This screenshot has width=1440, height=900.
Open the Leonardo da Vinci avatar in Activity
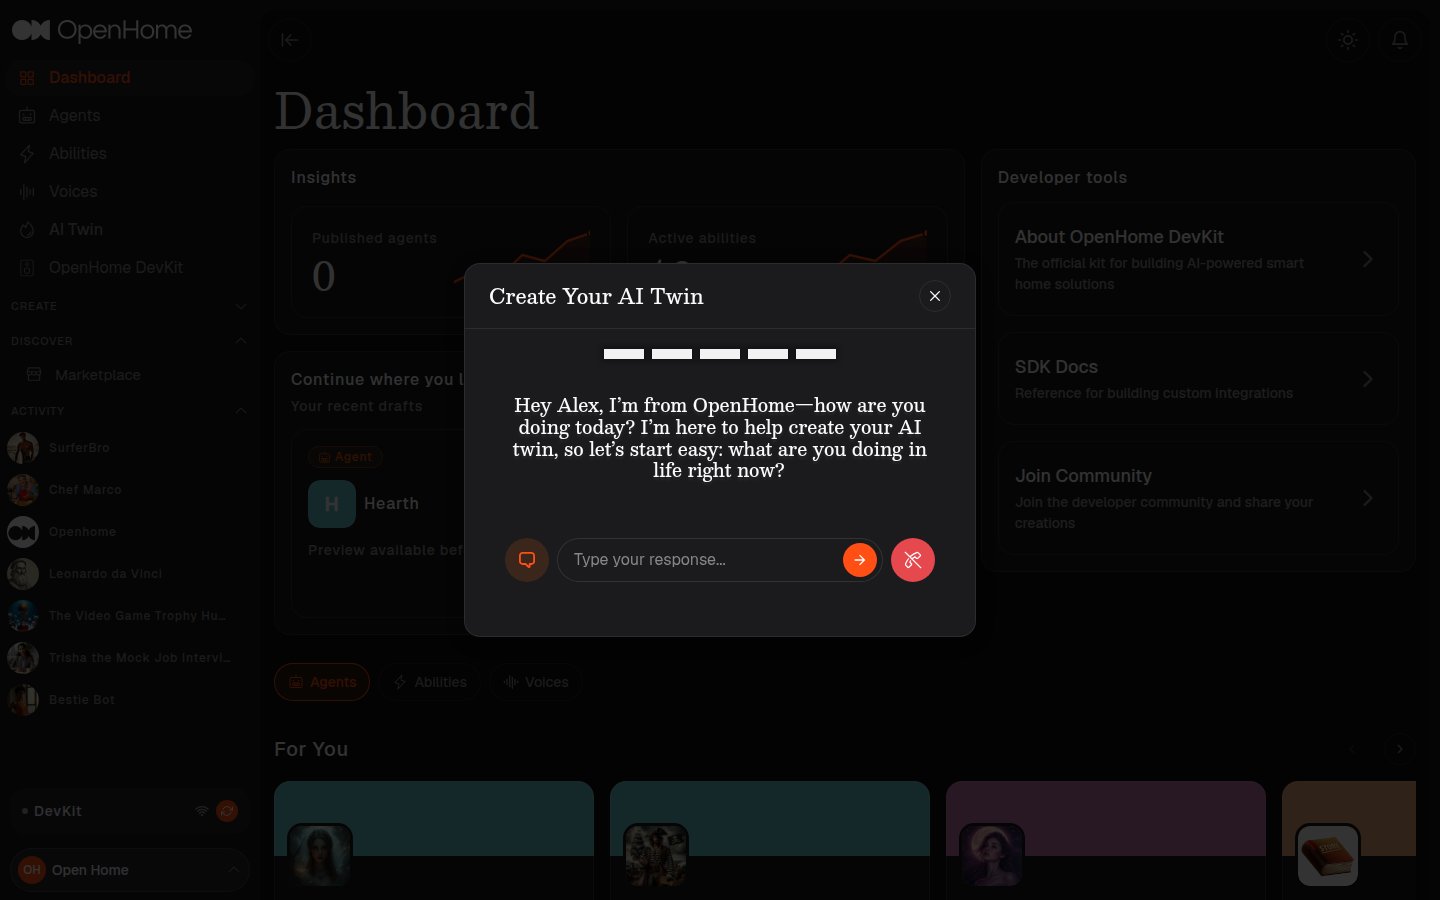point(23,574)
